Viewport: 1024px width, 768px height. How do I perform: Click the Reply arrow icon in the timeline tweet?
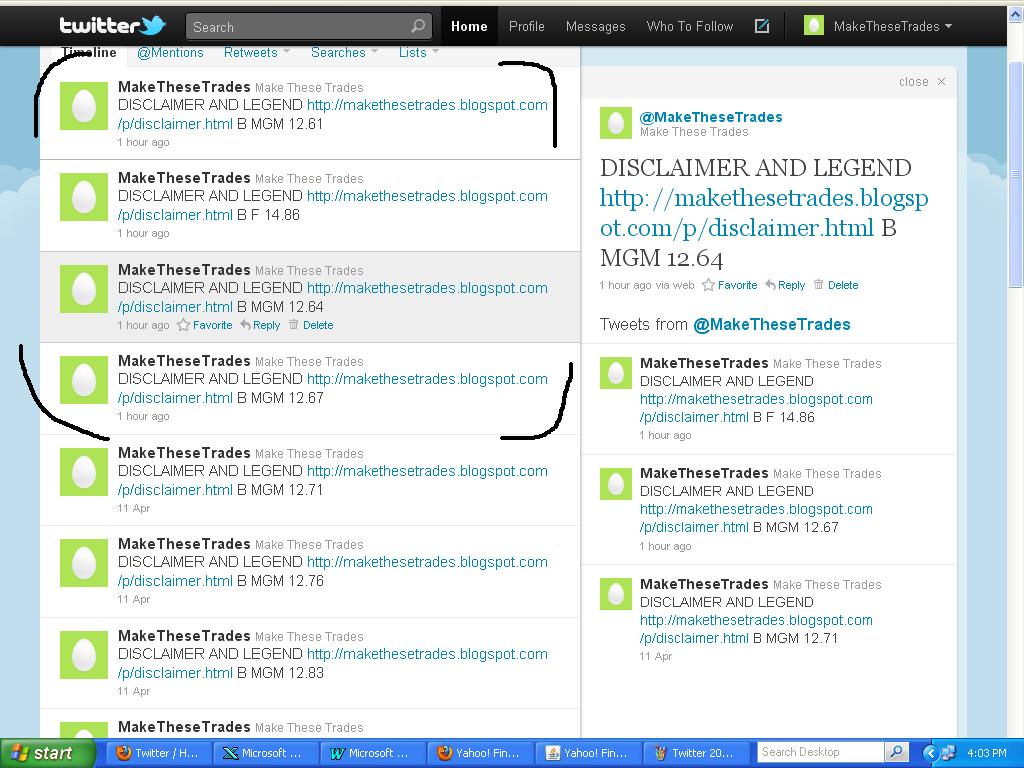coord(245,325)
